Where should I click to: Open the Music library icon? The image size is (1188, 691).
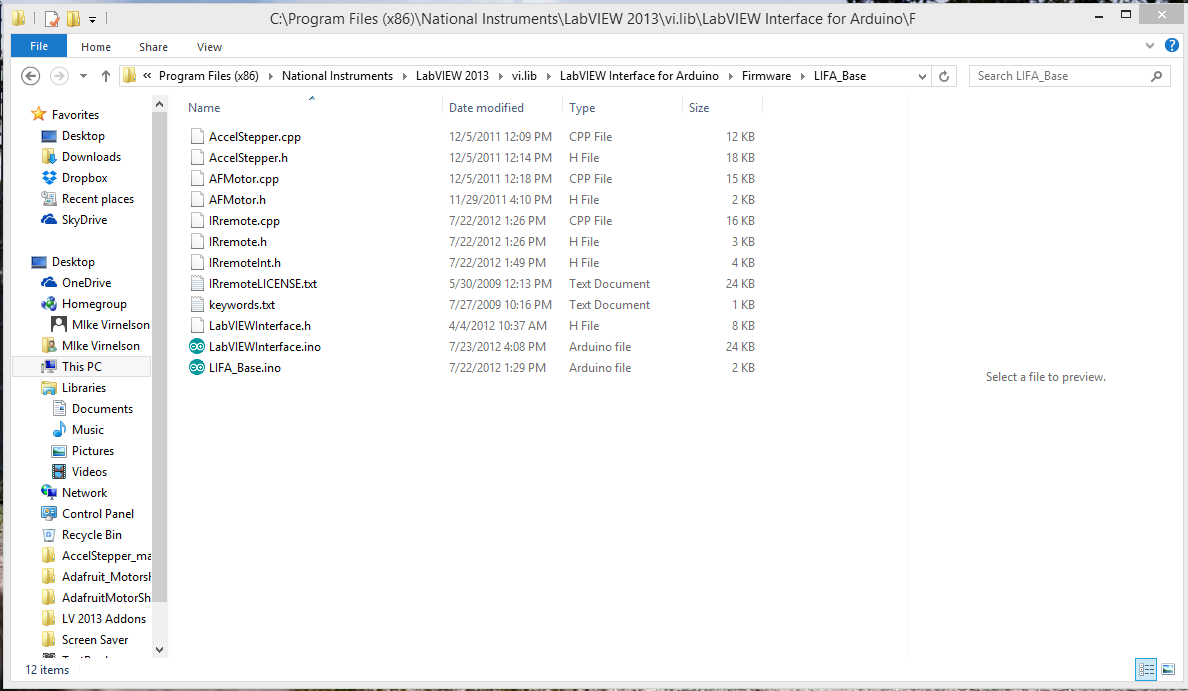(59, 430)
